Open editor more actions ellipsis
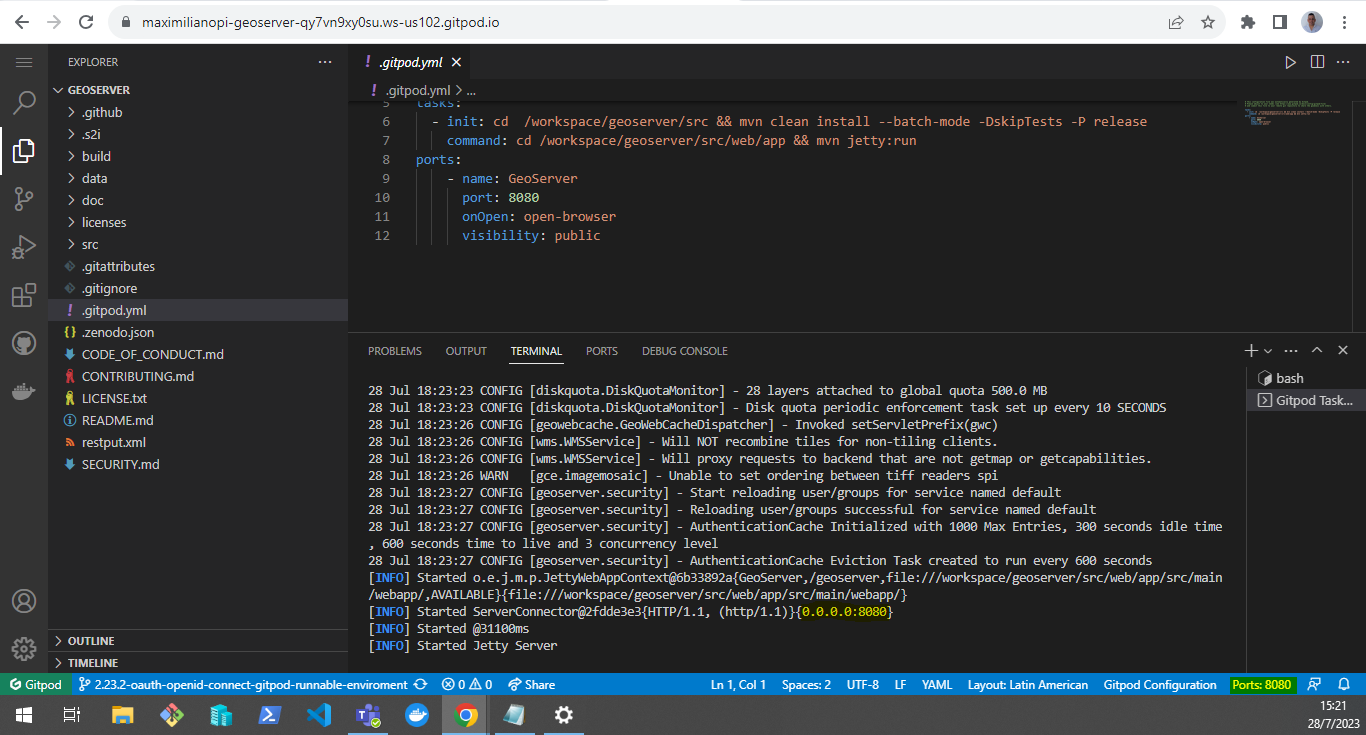 (x=1343, y=62)
